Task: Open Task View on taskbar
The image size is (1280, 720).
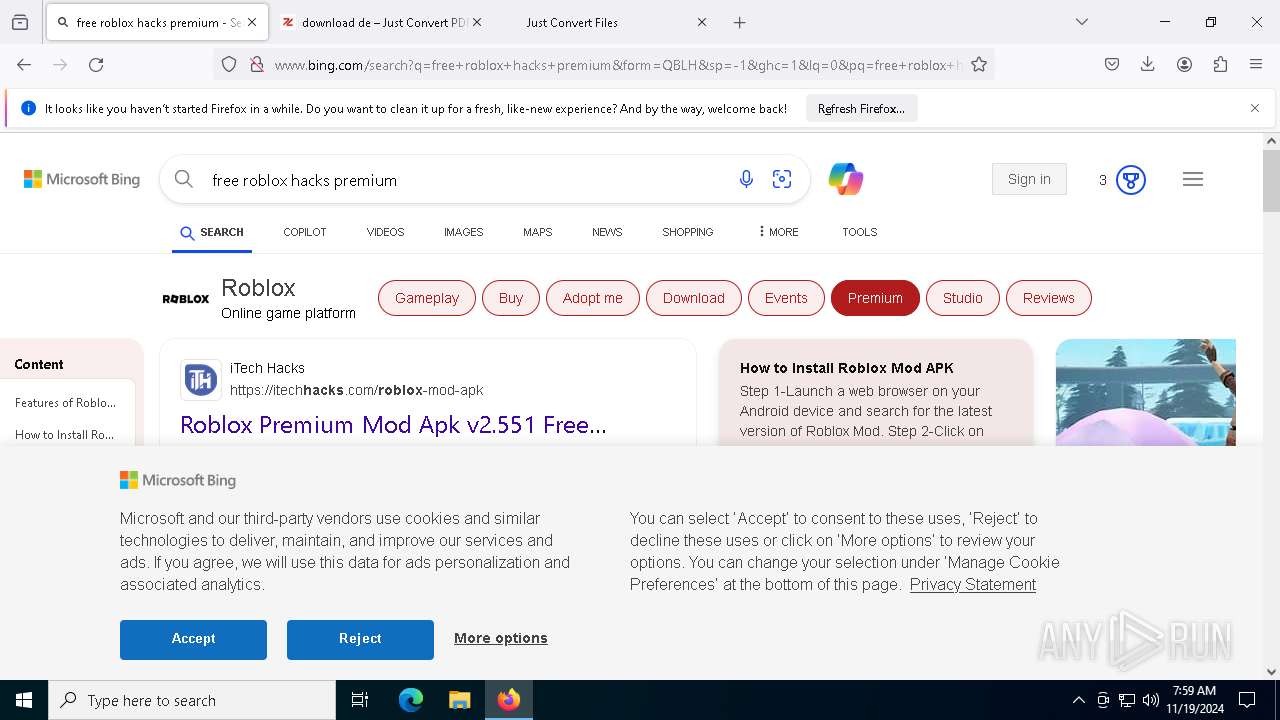Action: click(360, 700)
